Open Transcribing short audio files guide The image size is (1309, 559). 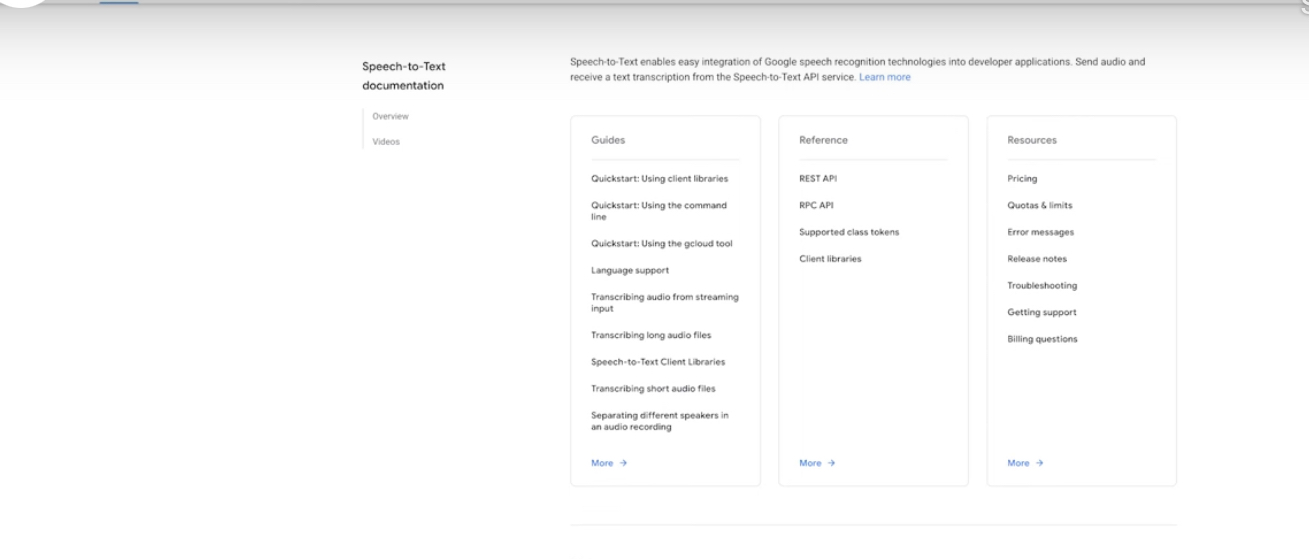653,389
